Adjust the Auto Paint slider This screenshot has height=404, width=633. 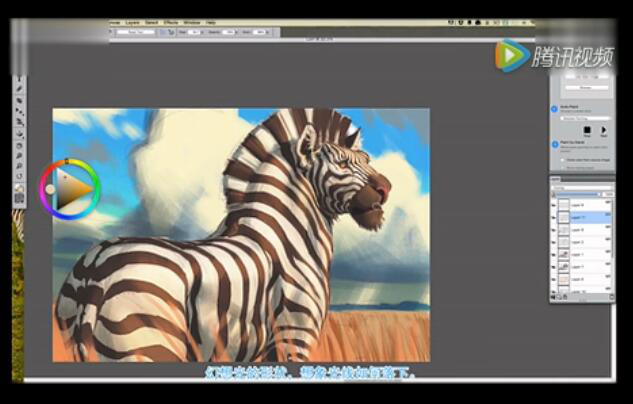586,118
